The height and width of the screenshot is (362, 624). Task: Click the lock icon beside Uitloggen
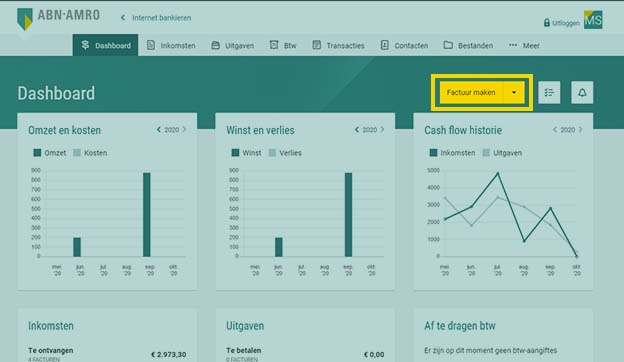(547, 23)
